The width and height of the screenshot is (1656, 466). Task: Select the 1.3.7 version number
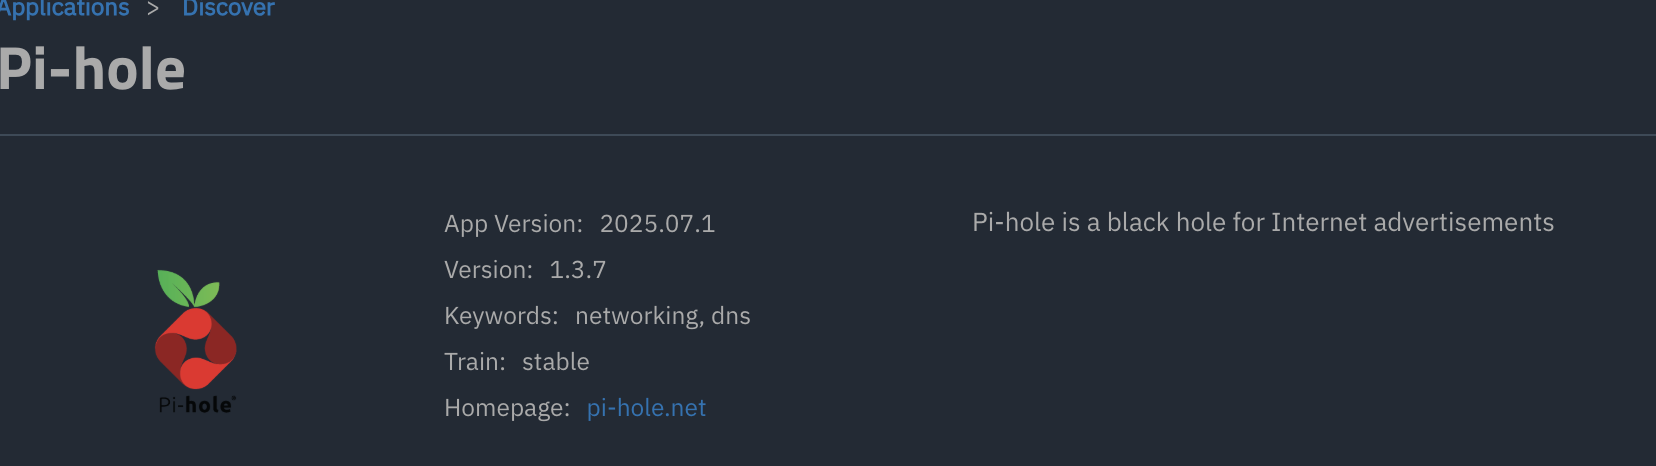(577, 270)
